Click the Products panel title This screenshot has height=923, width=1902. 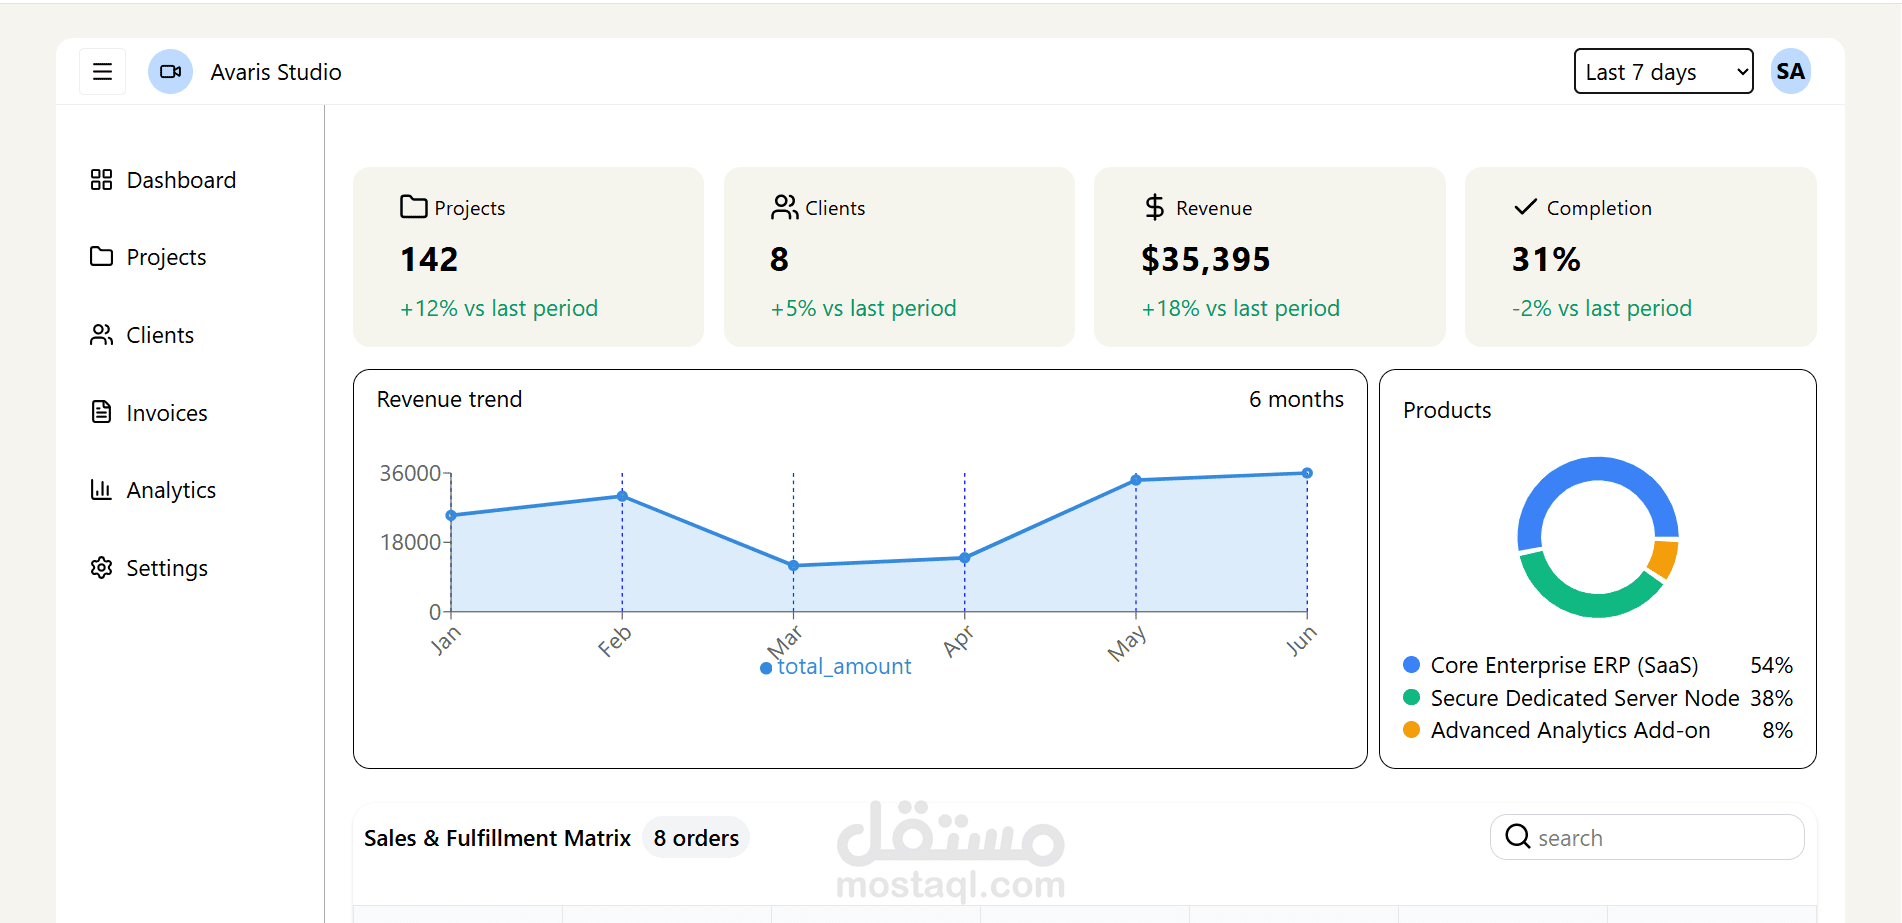[1447, 410]
